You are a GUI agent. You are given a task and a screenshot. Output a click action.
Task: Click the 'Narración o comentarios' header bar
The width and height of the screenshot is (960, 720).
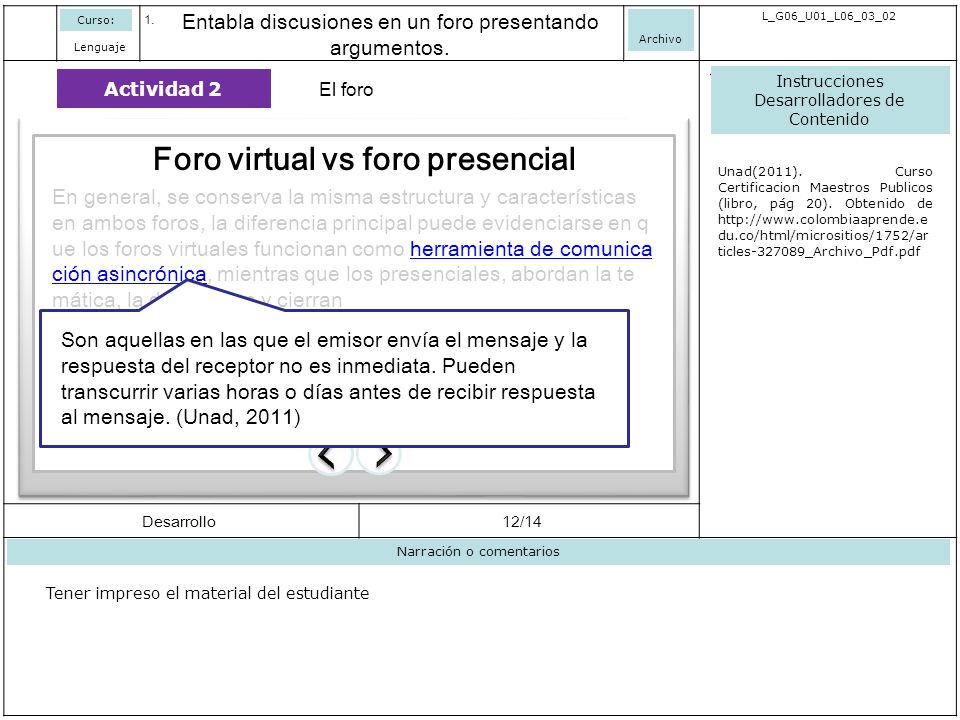pyautogui.click(x=478, y=552)
